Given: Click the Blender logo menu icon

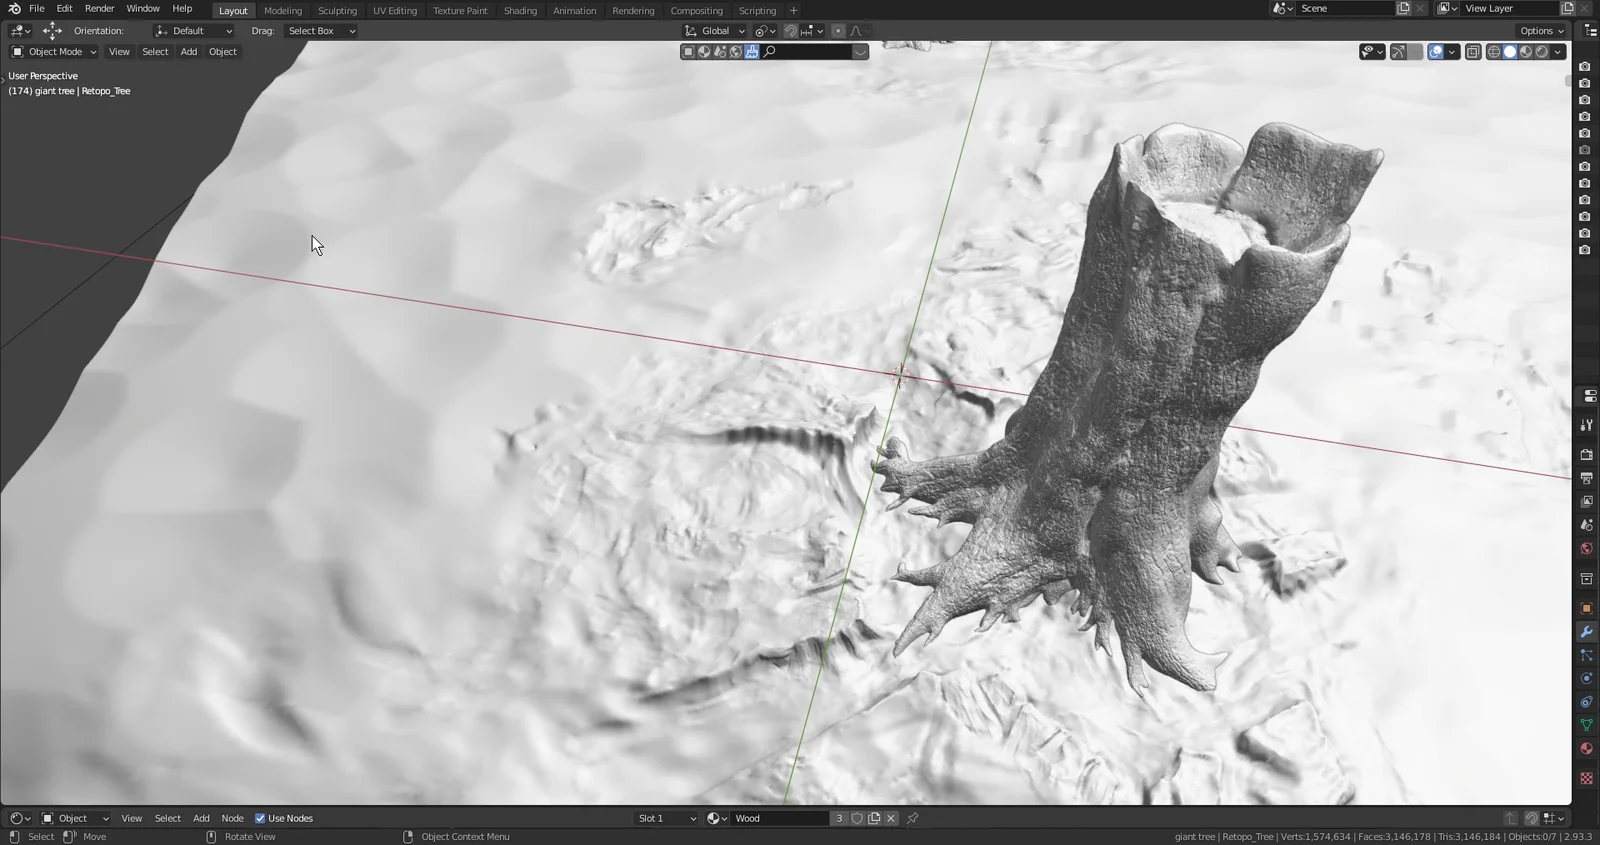Looking at the screenshot, I should 14,9.
